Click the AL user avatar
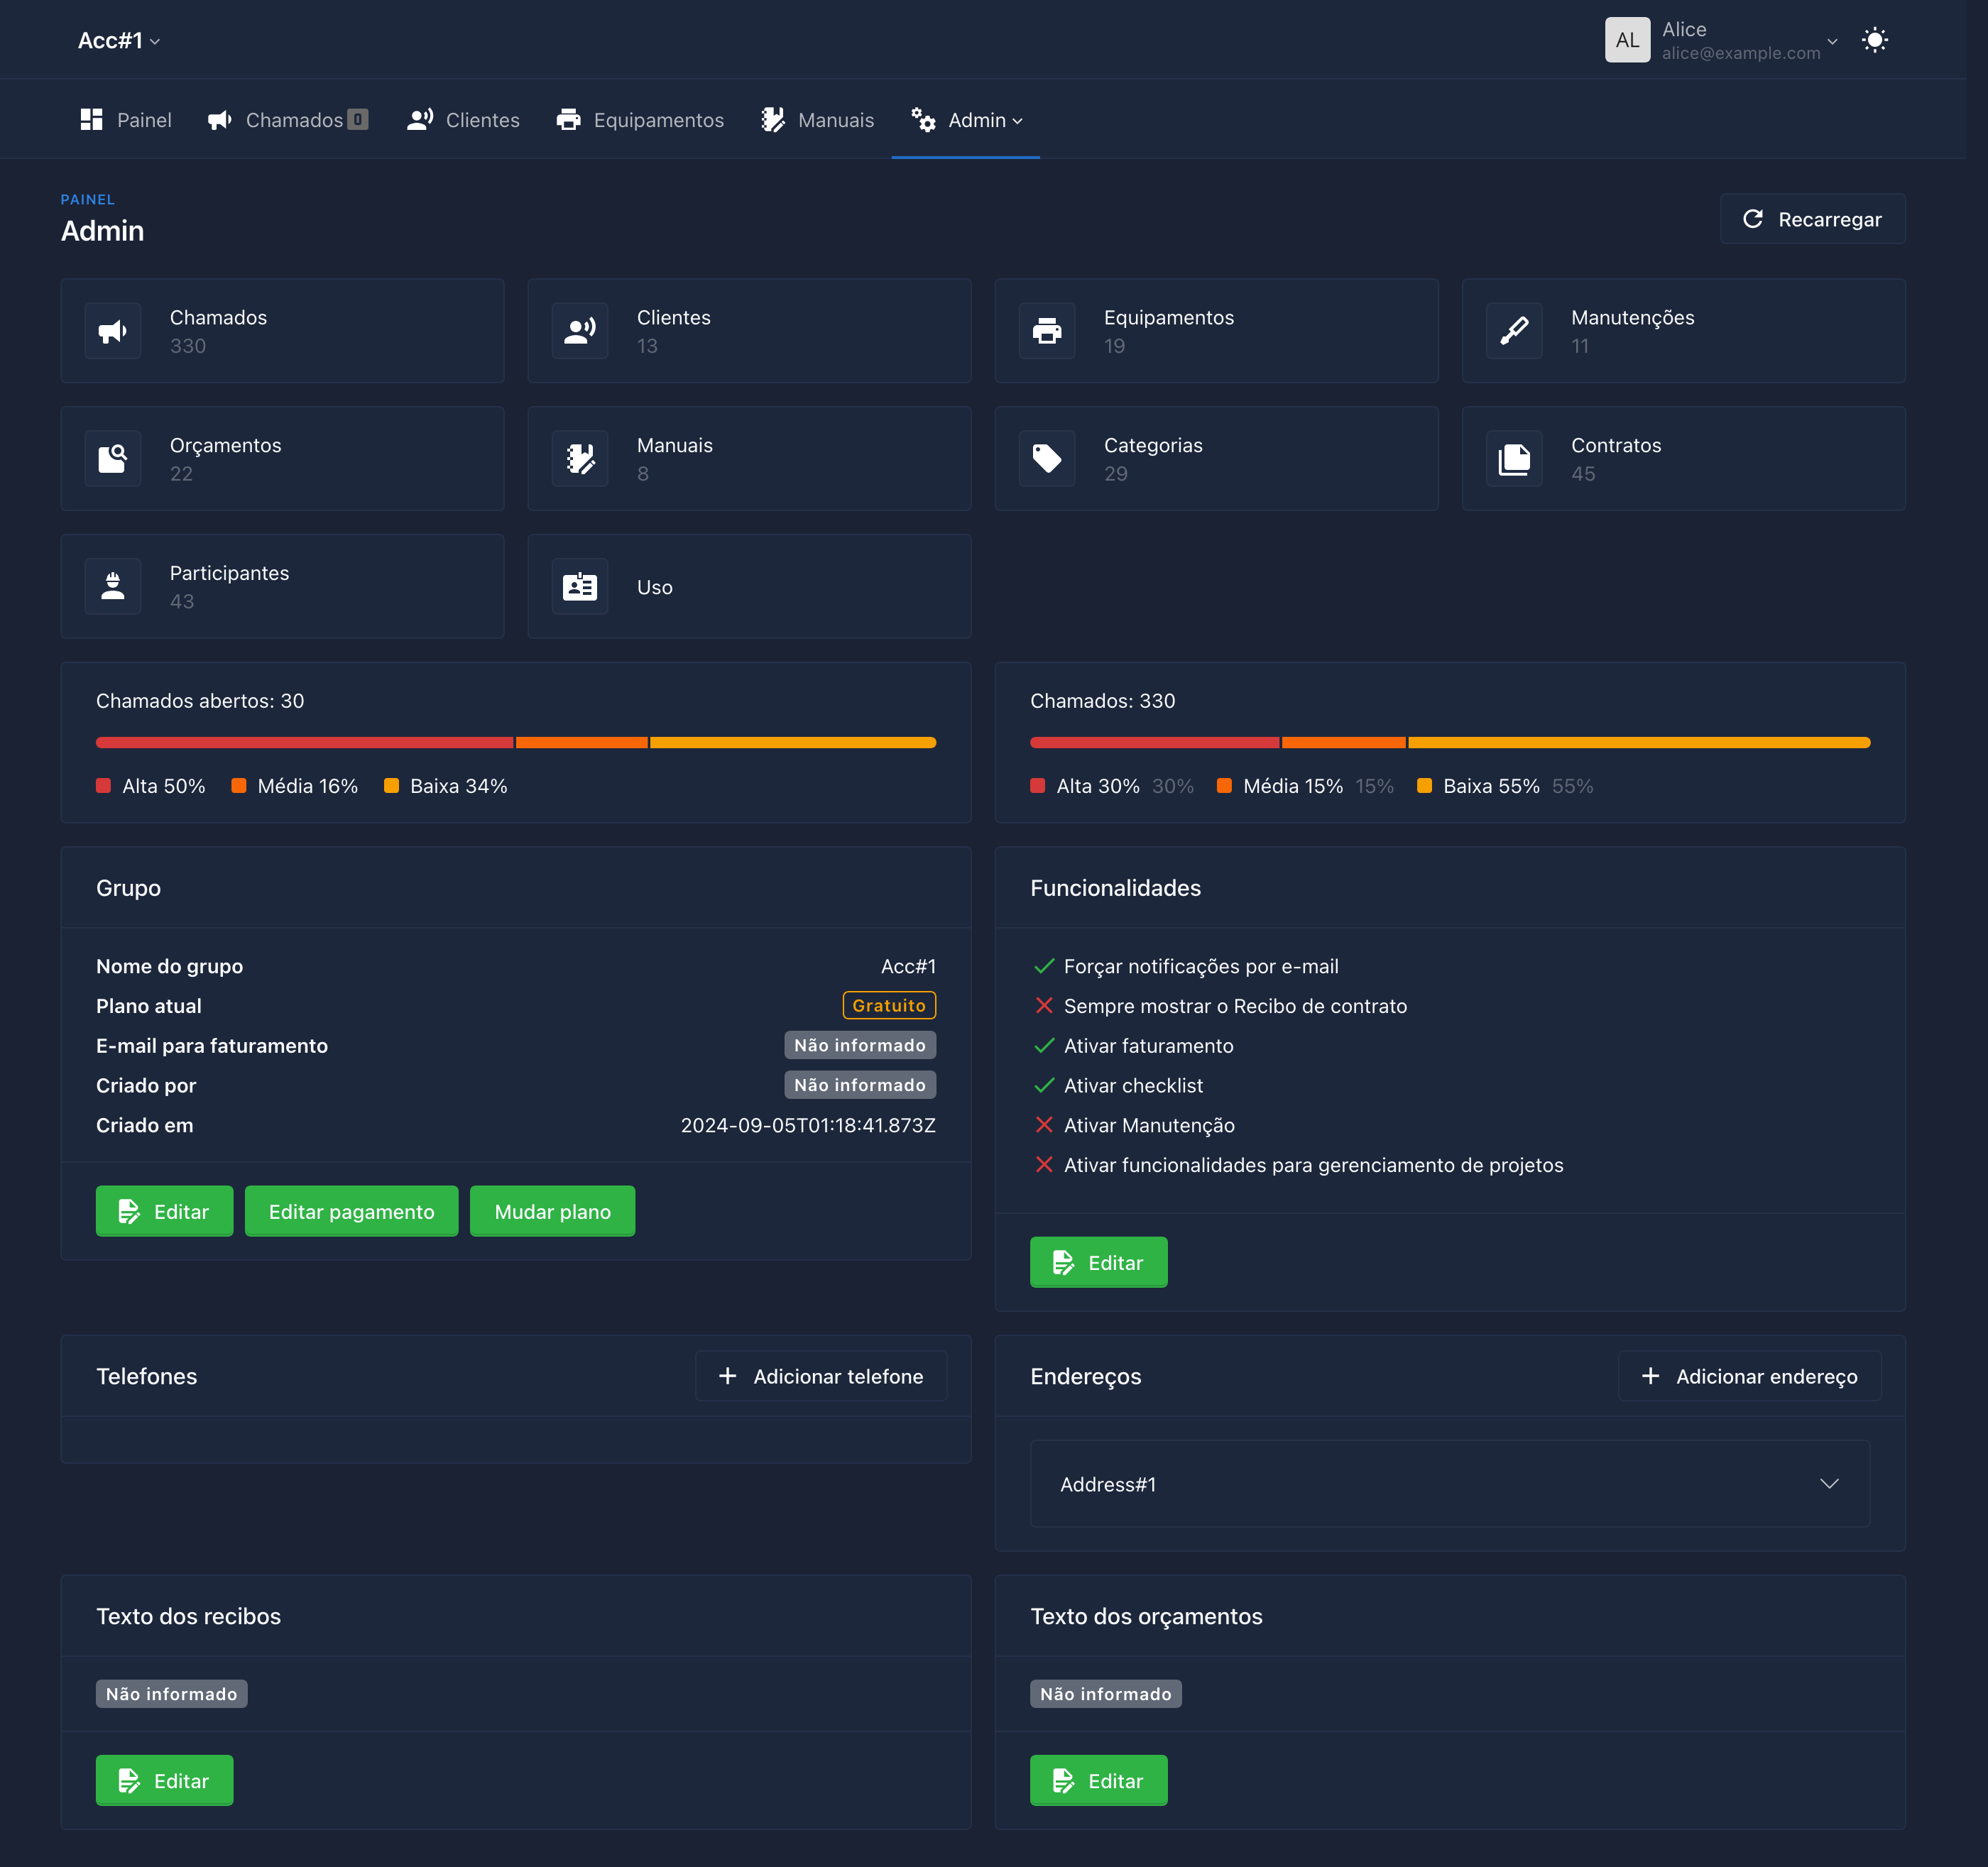This screenshot has height=1867, width=1988. tap(1627, 40)
